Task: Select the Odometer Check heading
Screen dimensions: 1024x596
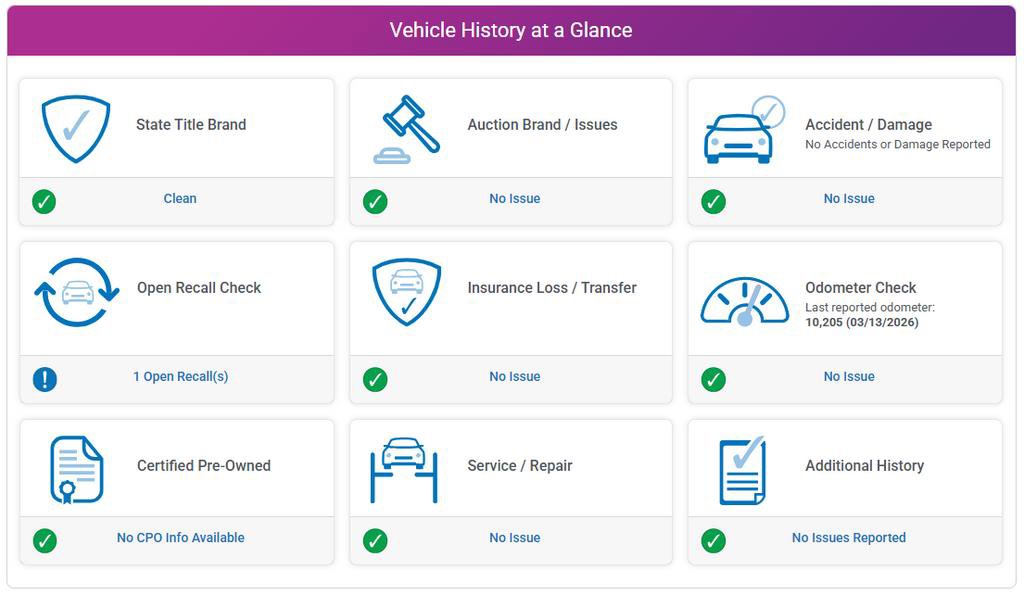Action: coord(861,288)
